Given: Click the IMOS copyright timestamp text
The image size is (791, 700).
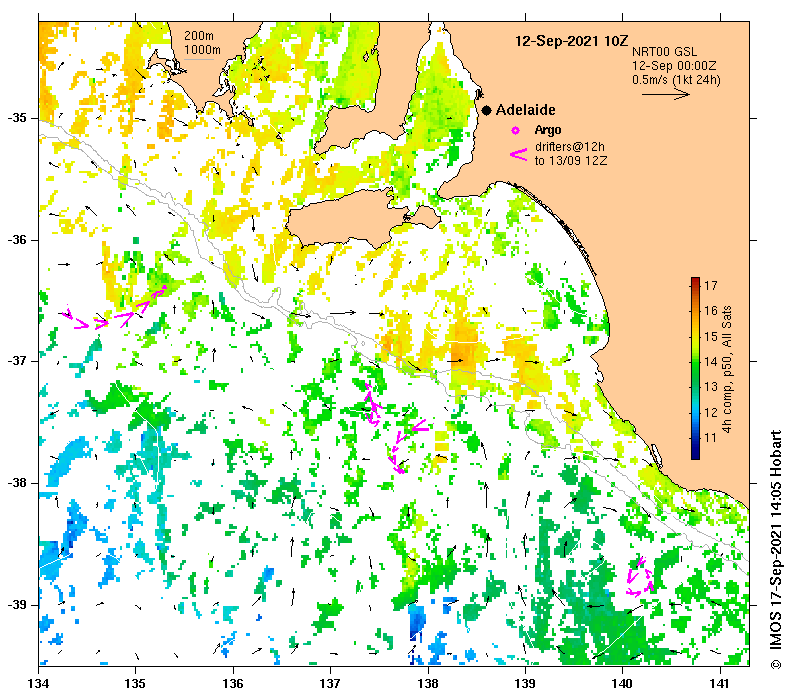Looking at the screenshot, I should pos(775,549).
